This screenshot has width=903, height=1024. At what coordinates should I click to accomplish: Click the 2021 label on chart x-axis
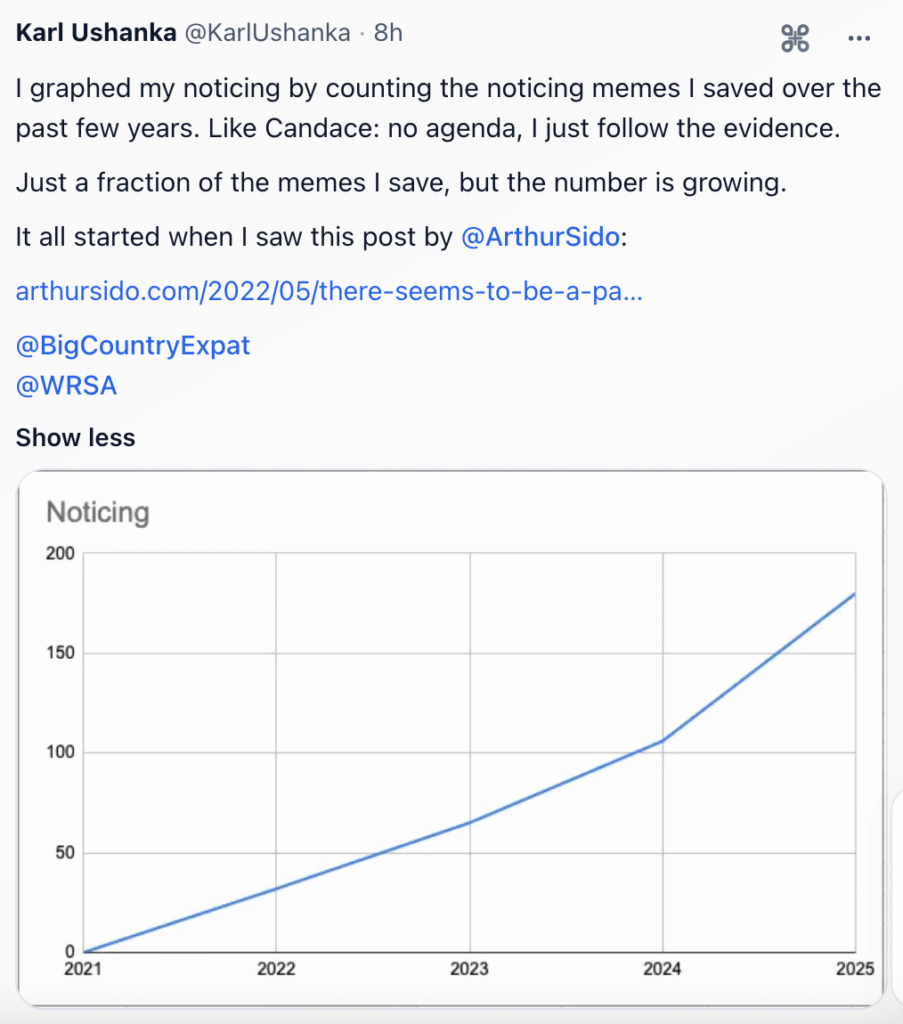[83, 969]
